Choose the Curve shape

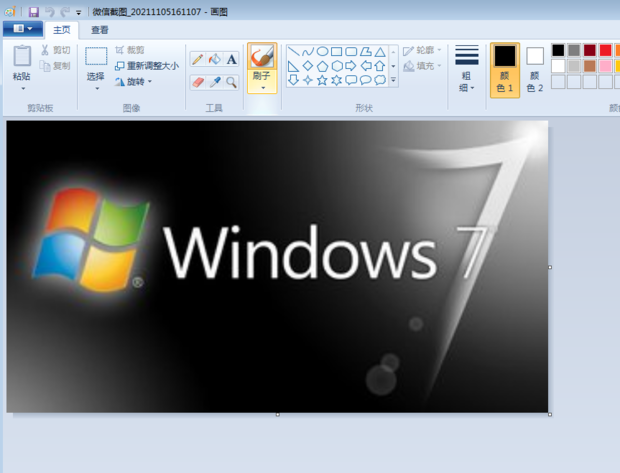tap(308, 52)
